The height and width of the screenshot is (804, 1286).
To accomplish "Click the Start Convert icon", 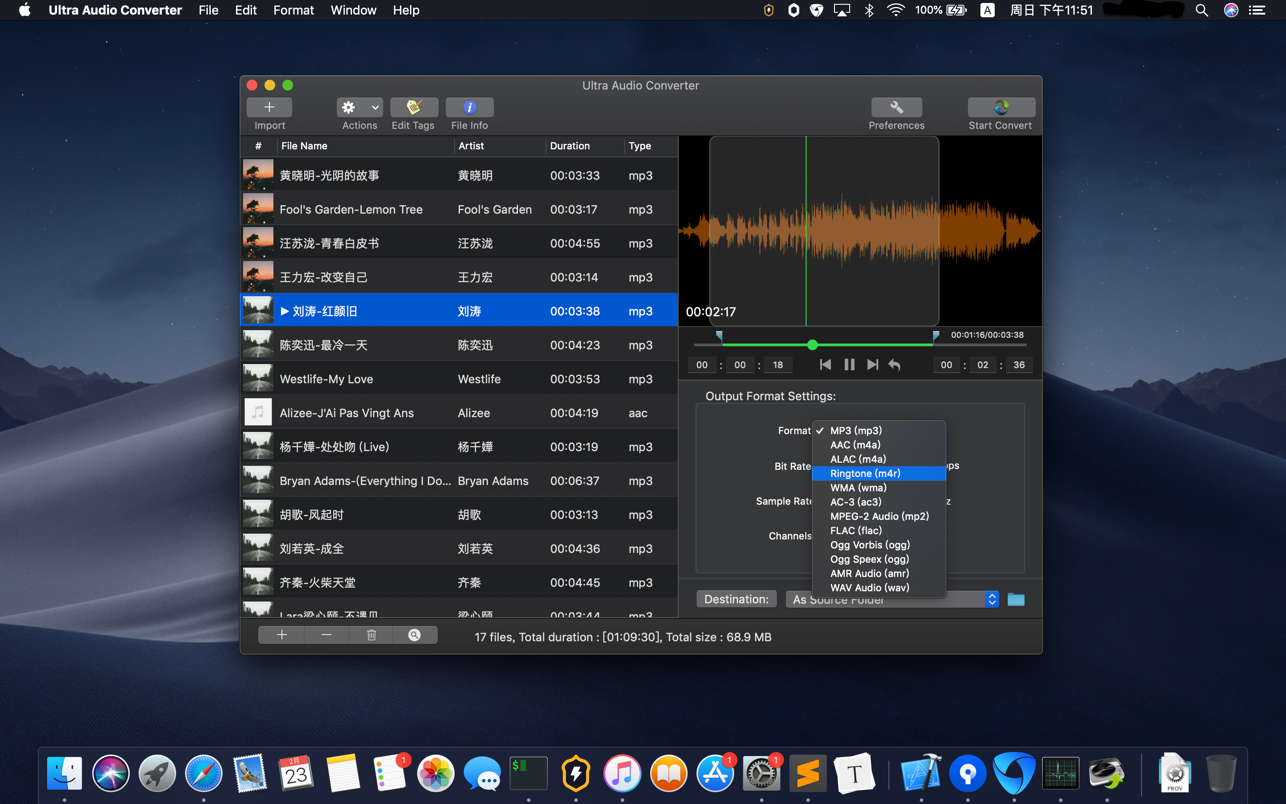I will [1000, 107].
